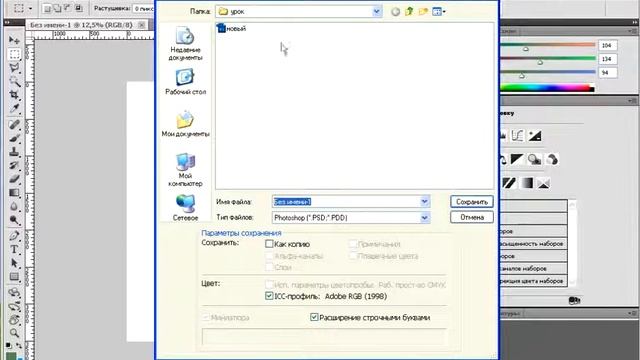Go up one folder level in dialog
Screen dimensions: 640x360
pos(409,11)
